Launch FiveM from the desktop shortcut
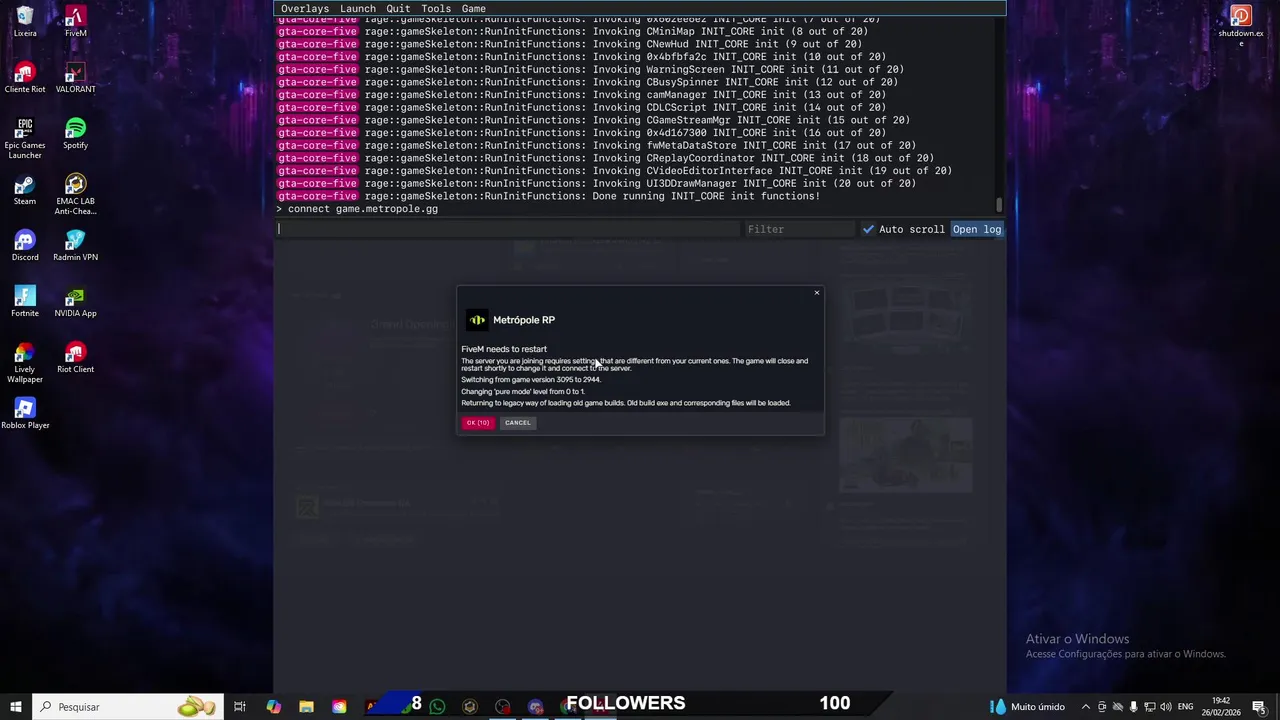Viewport: 1280px width, 720px height. 75,22
